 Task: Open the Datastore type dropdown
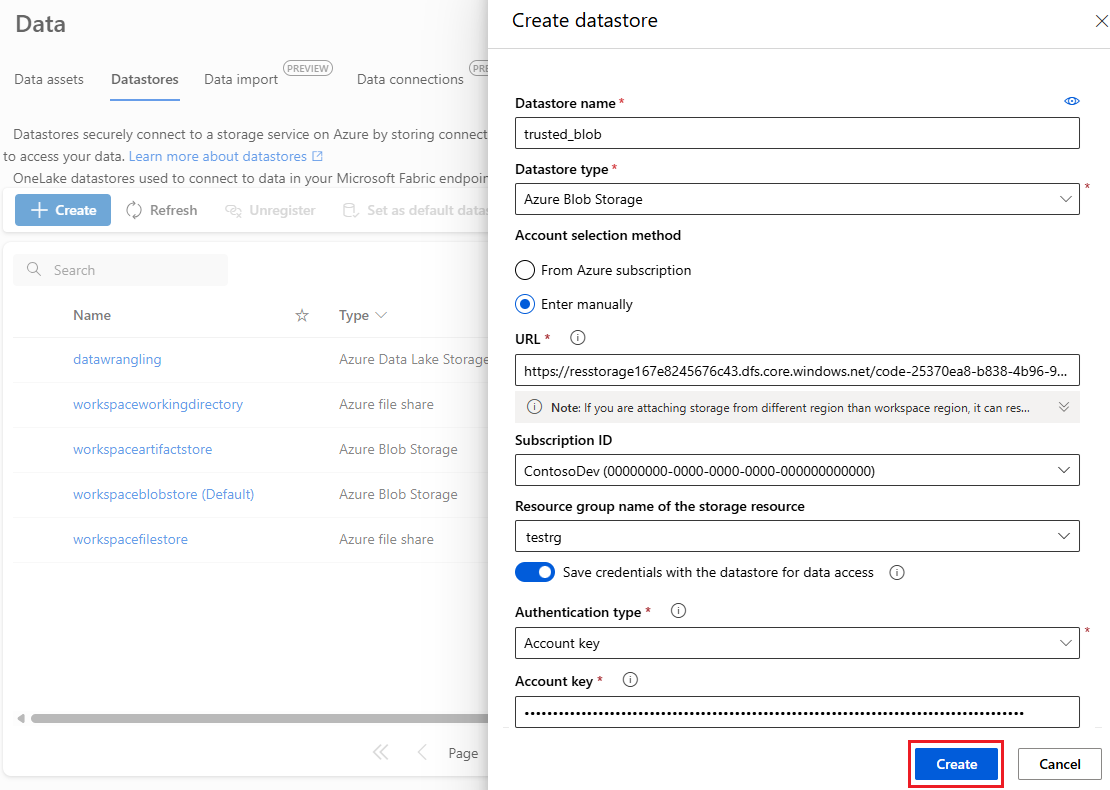click(797, 199)
